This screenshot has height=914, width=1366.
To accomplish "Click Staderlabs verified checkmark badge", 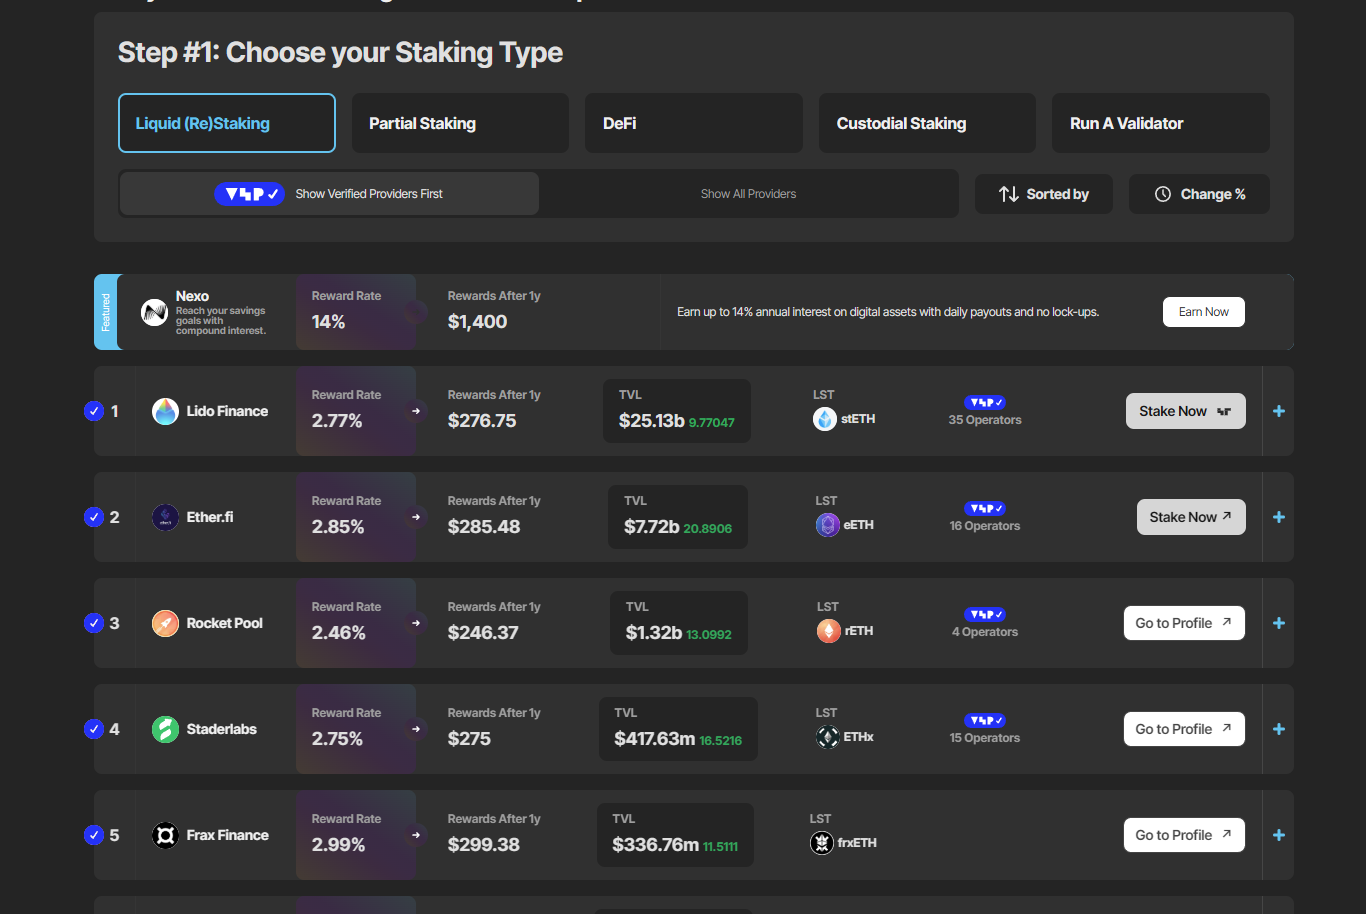I will tap(94, 729).
